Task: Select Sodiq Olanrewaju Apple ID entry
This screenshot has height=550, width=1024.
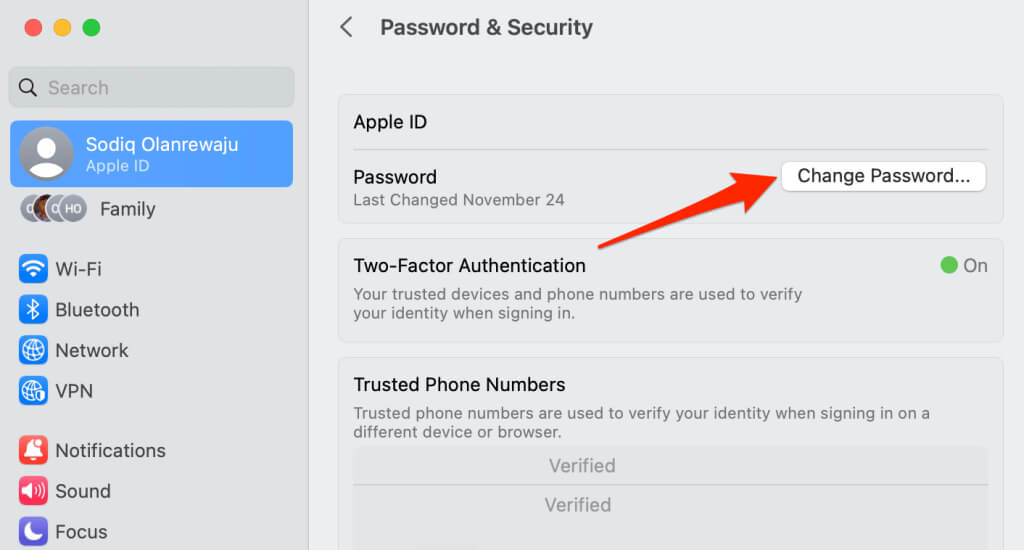Action: (x=152, y=154)
